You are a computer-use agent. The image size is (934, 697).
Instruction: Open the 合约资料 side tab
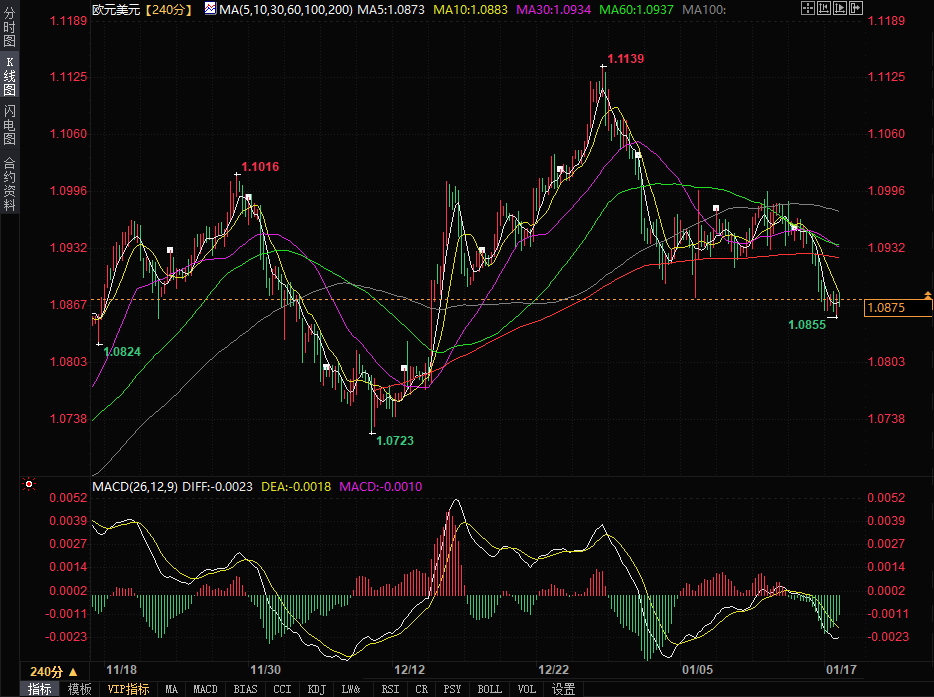(x=10, y=183)
